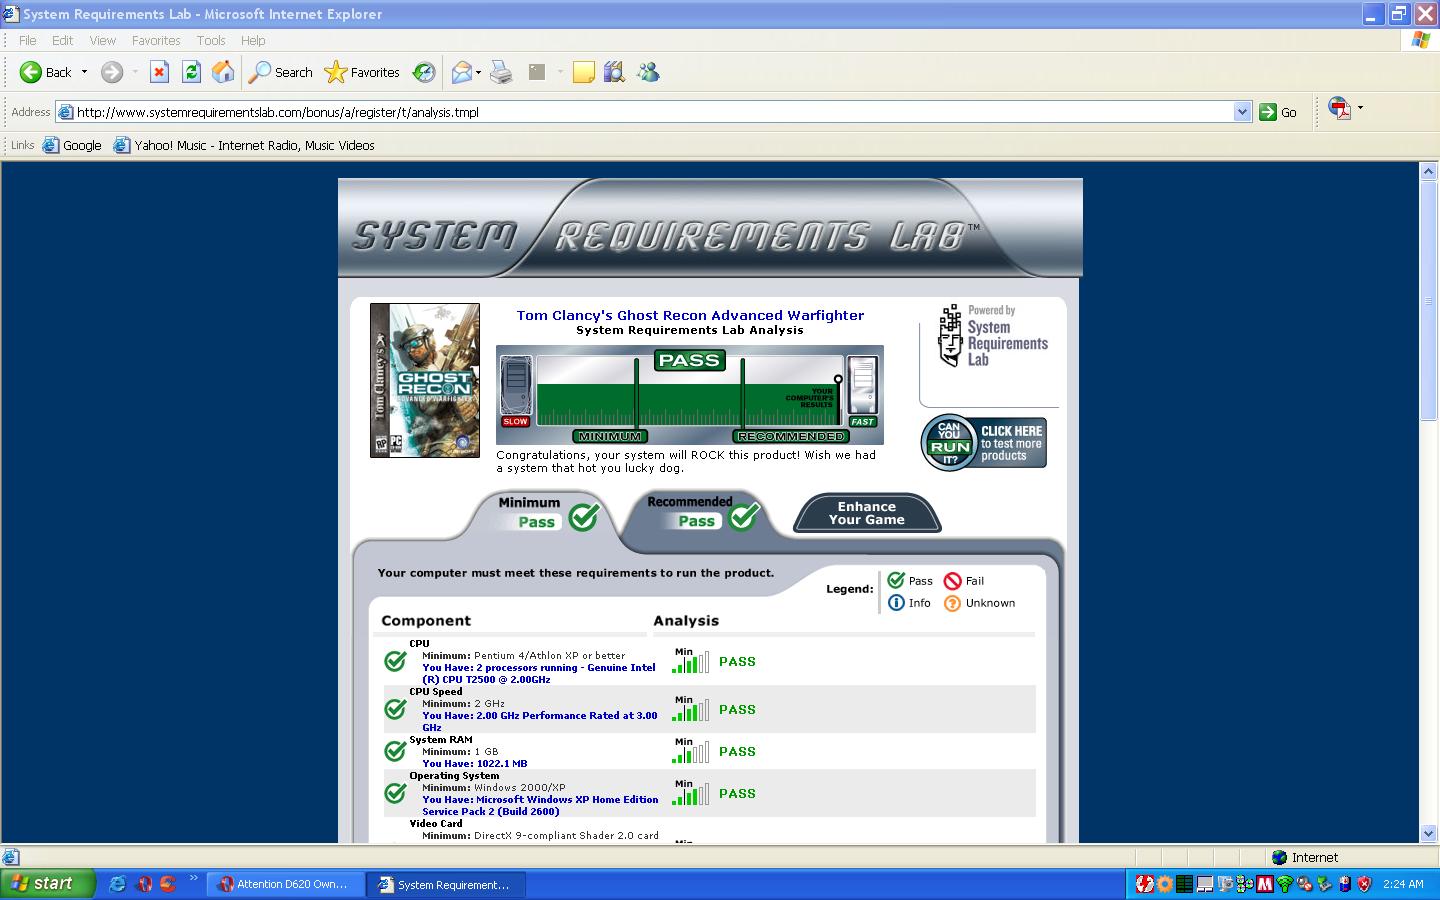1440x900 pixels.
Task: Open the Favorites star button
Action: [x=362, y=72]
